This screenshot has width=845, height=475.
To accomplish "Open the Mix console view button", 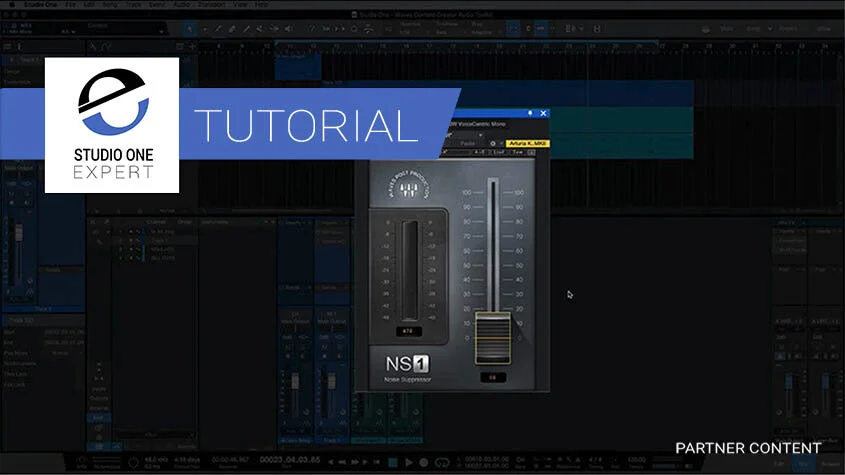I will point(803,464).
